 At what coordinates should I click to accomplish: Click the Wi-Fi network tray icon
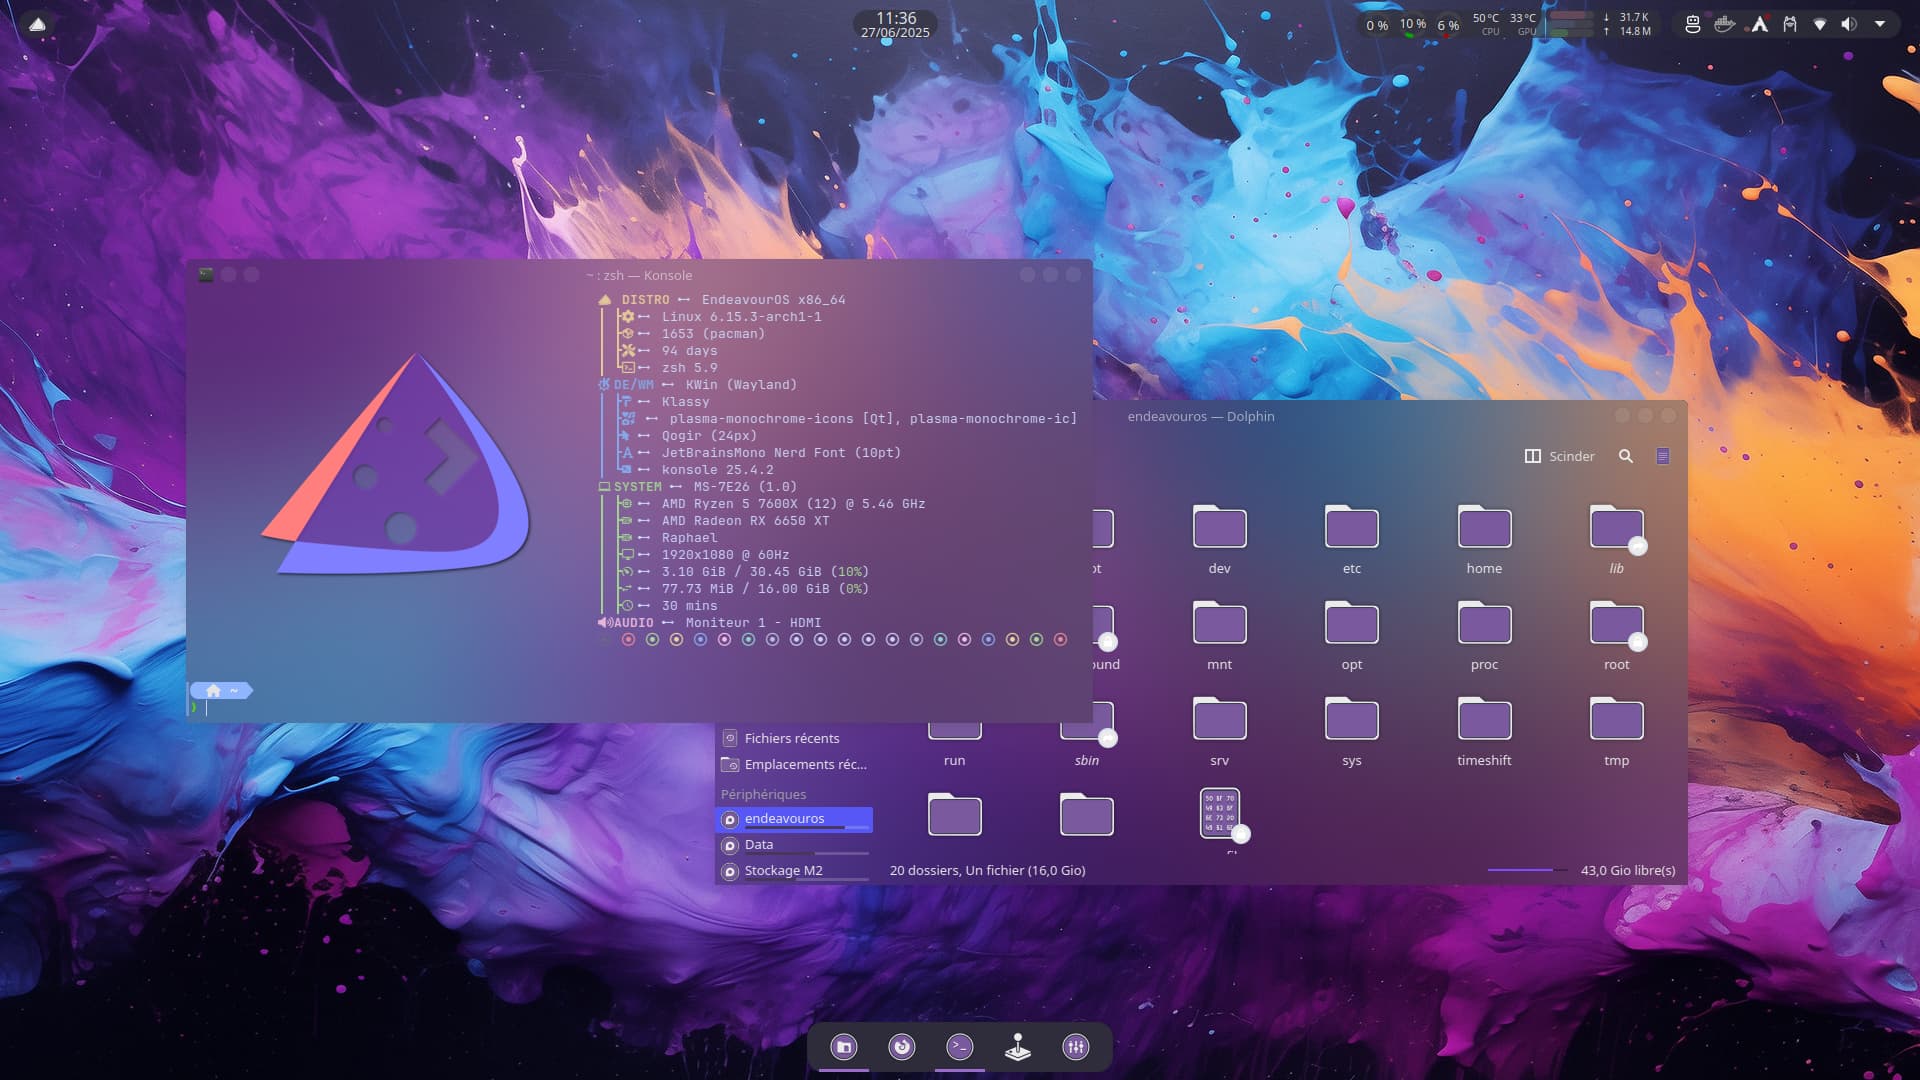(1820, 24)
